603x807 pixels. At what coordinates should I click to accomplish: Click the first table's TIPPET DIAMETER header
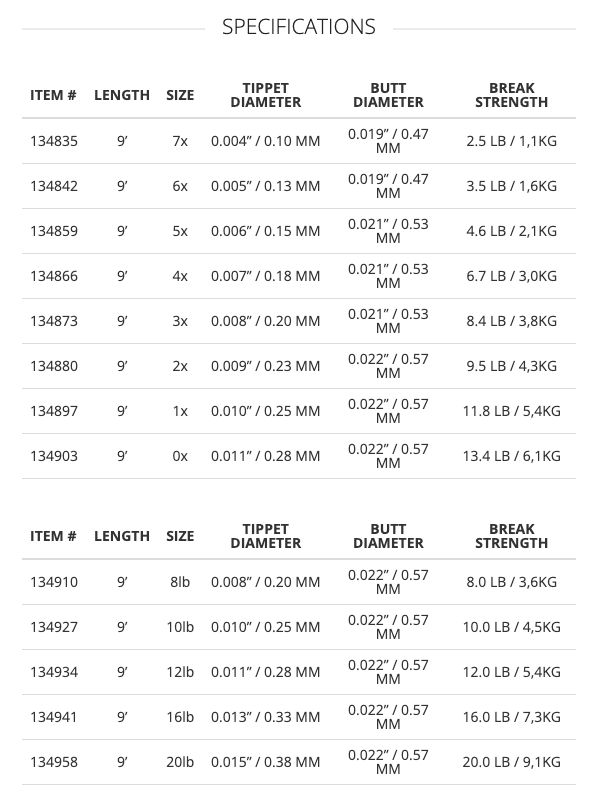[265, 95]
